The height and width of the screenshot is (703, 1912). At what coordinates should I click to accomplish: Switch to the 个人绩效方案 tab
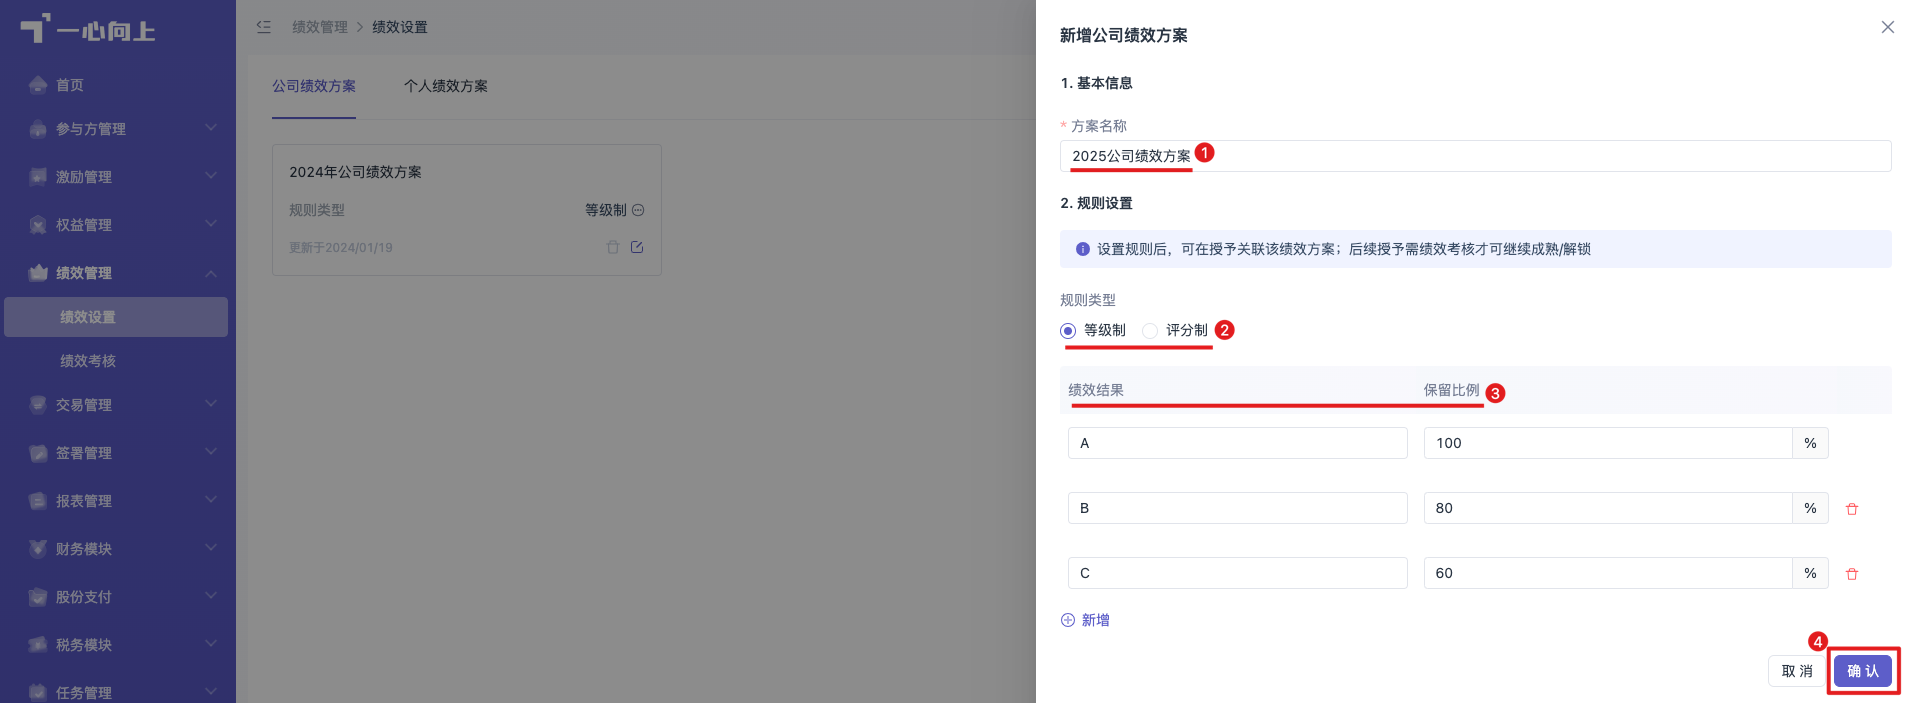point(446,86)
